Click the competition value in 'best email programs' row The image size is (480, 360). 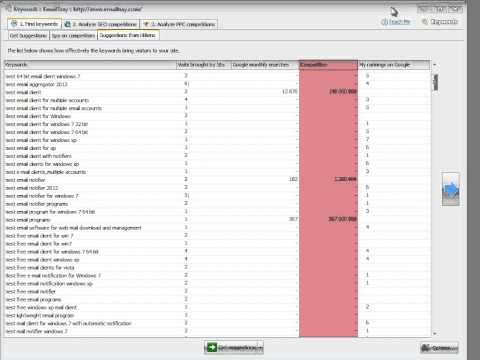[x=342, y=219]
